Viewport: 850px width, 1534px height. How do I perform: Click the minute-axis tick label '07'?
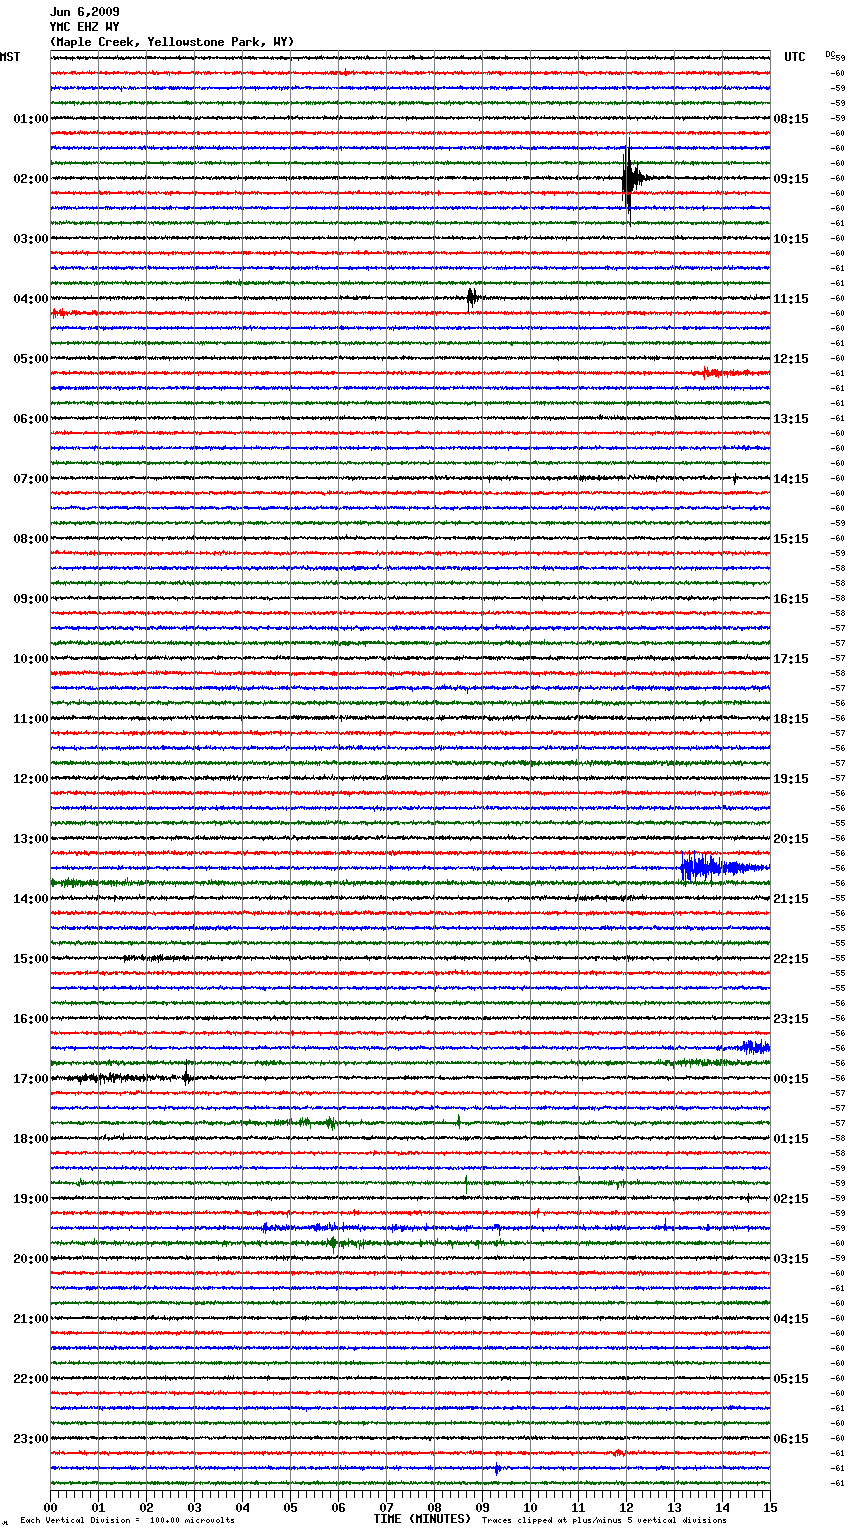[x=386, y=1507]
